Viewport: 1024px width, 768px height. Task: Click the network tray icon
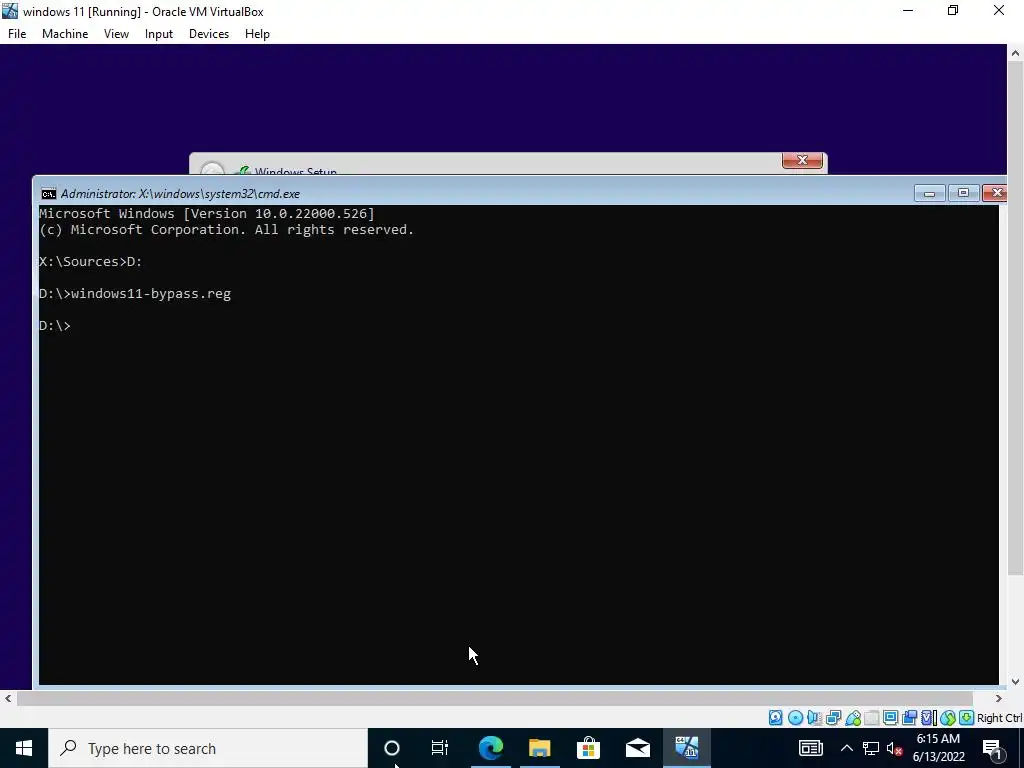click(871, 748)
